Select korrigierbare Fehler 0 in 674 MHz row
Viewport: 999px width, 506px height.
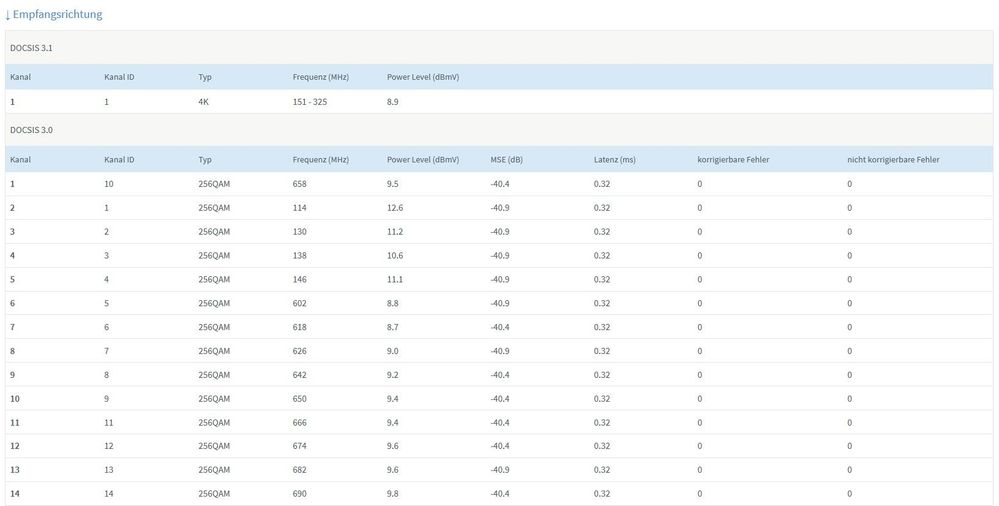700,446
